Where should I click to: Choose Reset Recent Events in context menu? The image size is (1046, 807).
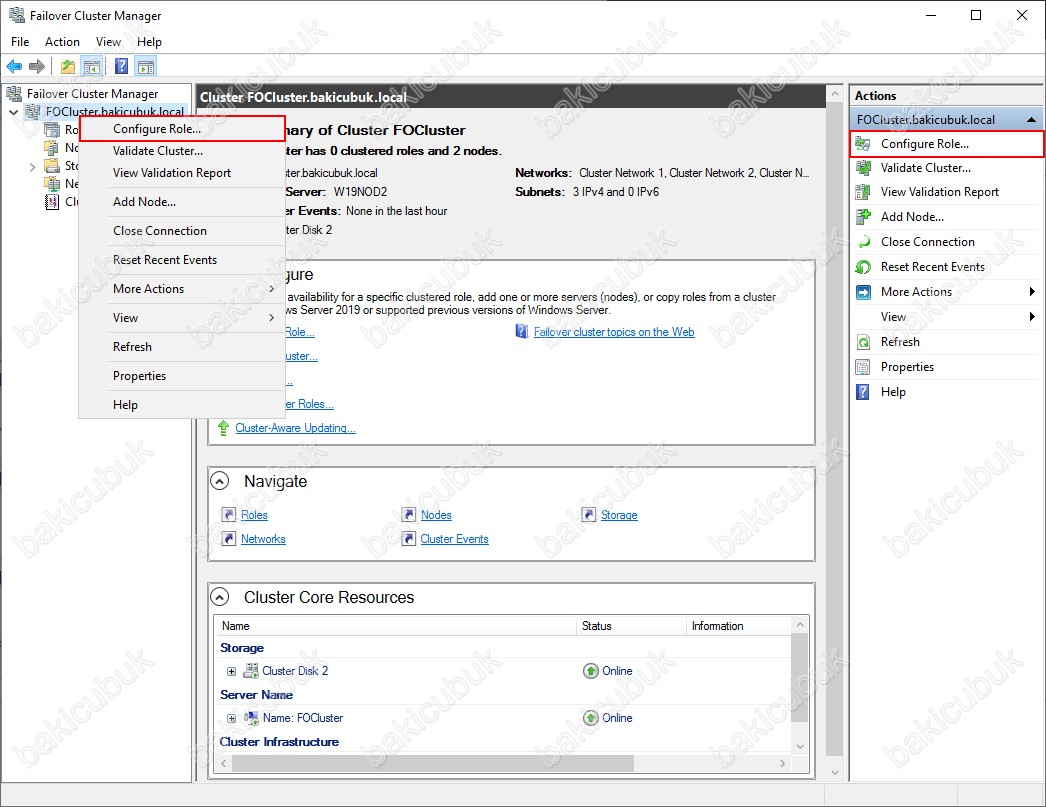coord(182,259)
